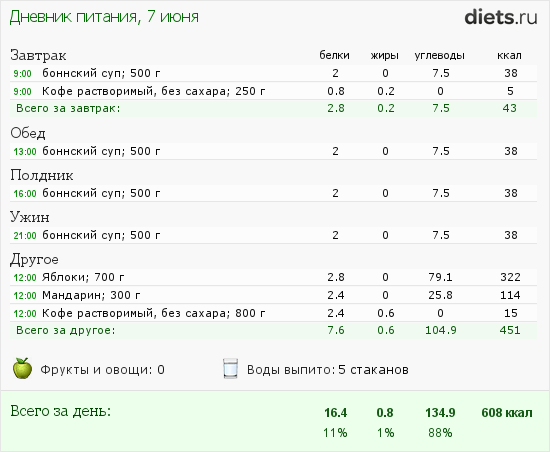Click the Воды выпито: 5 стаканов label
Viewport: 550px width, 452px height.
328,370
